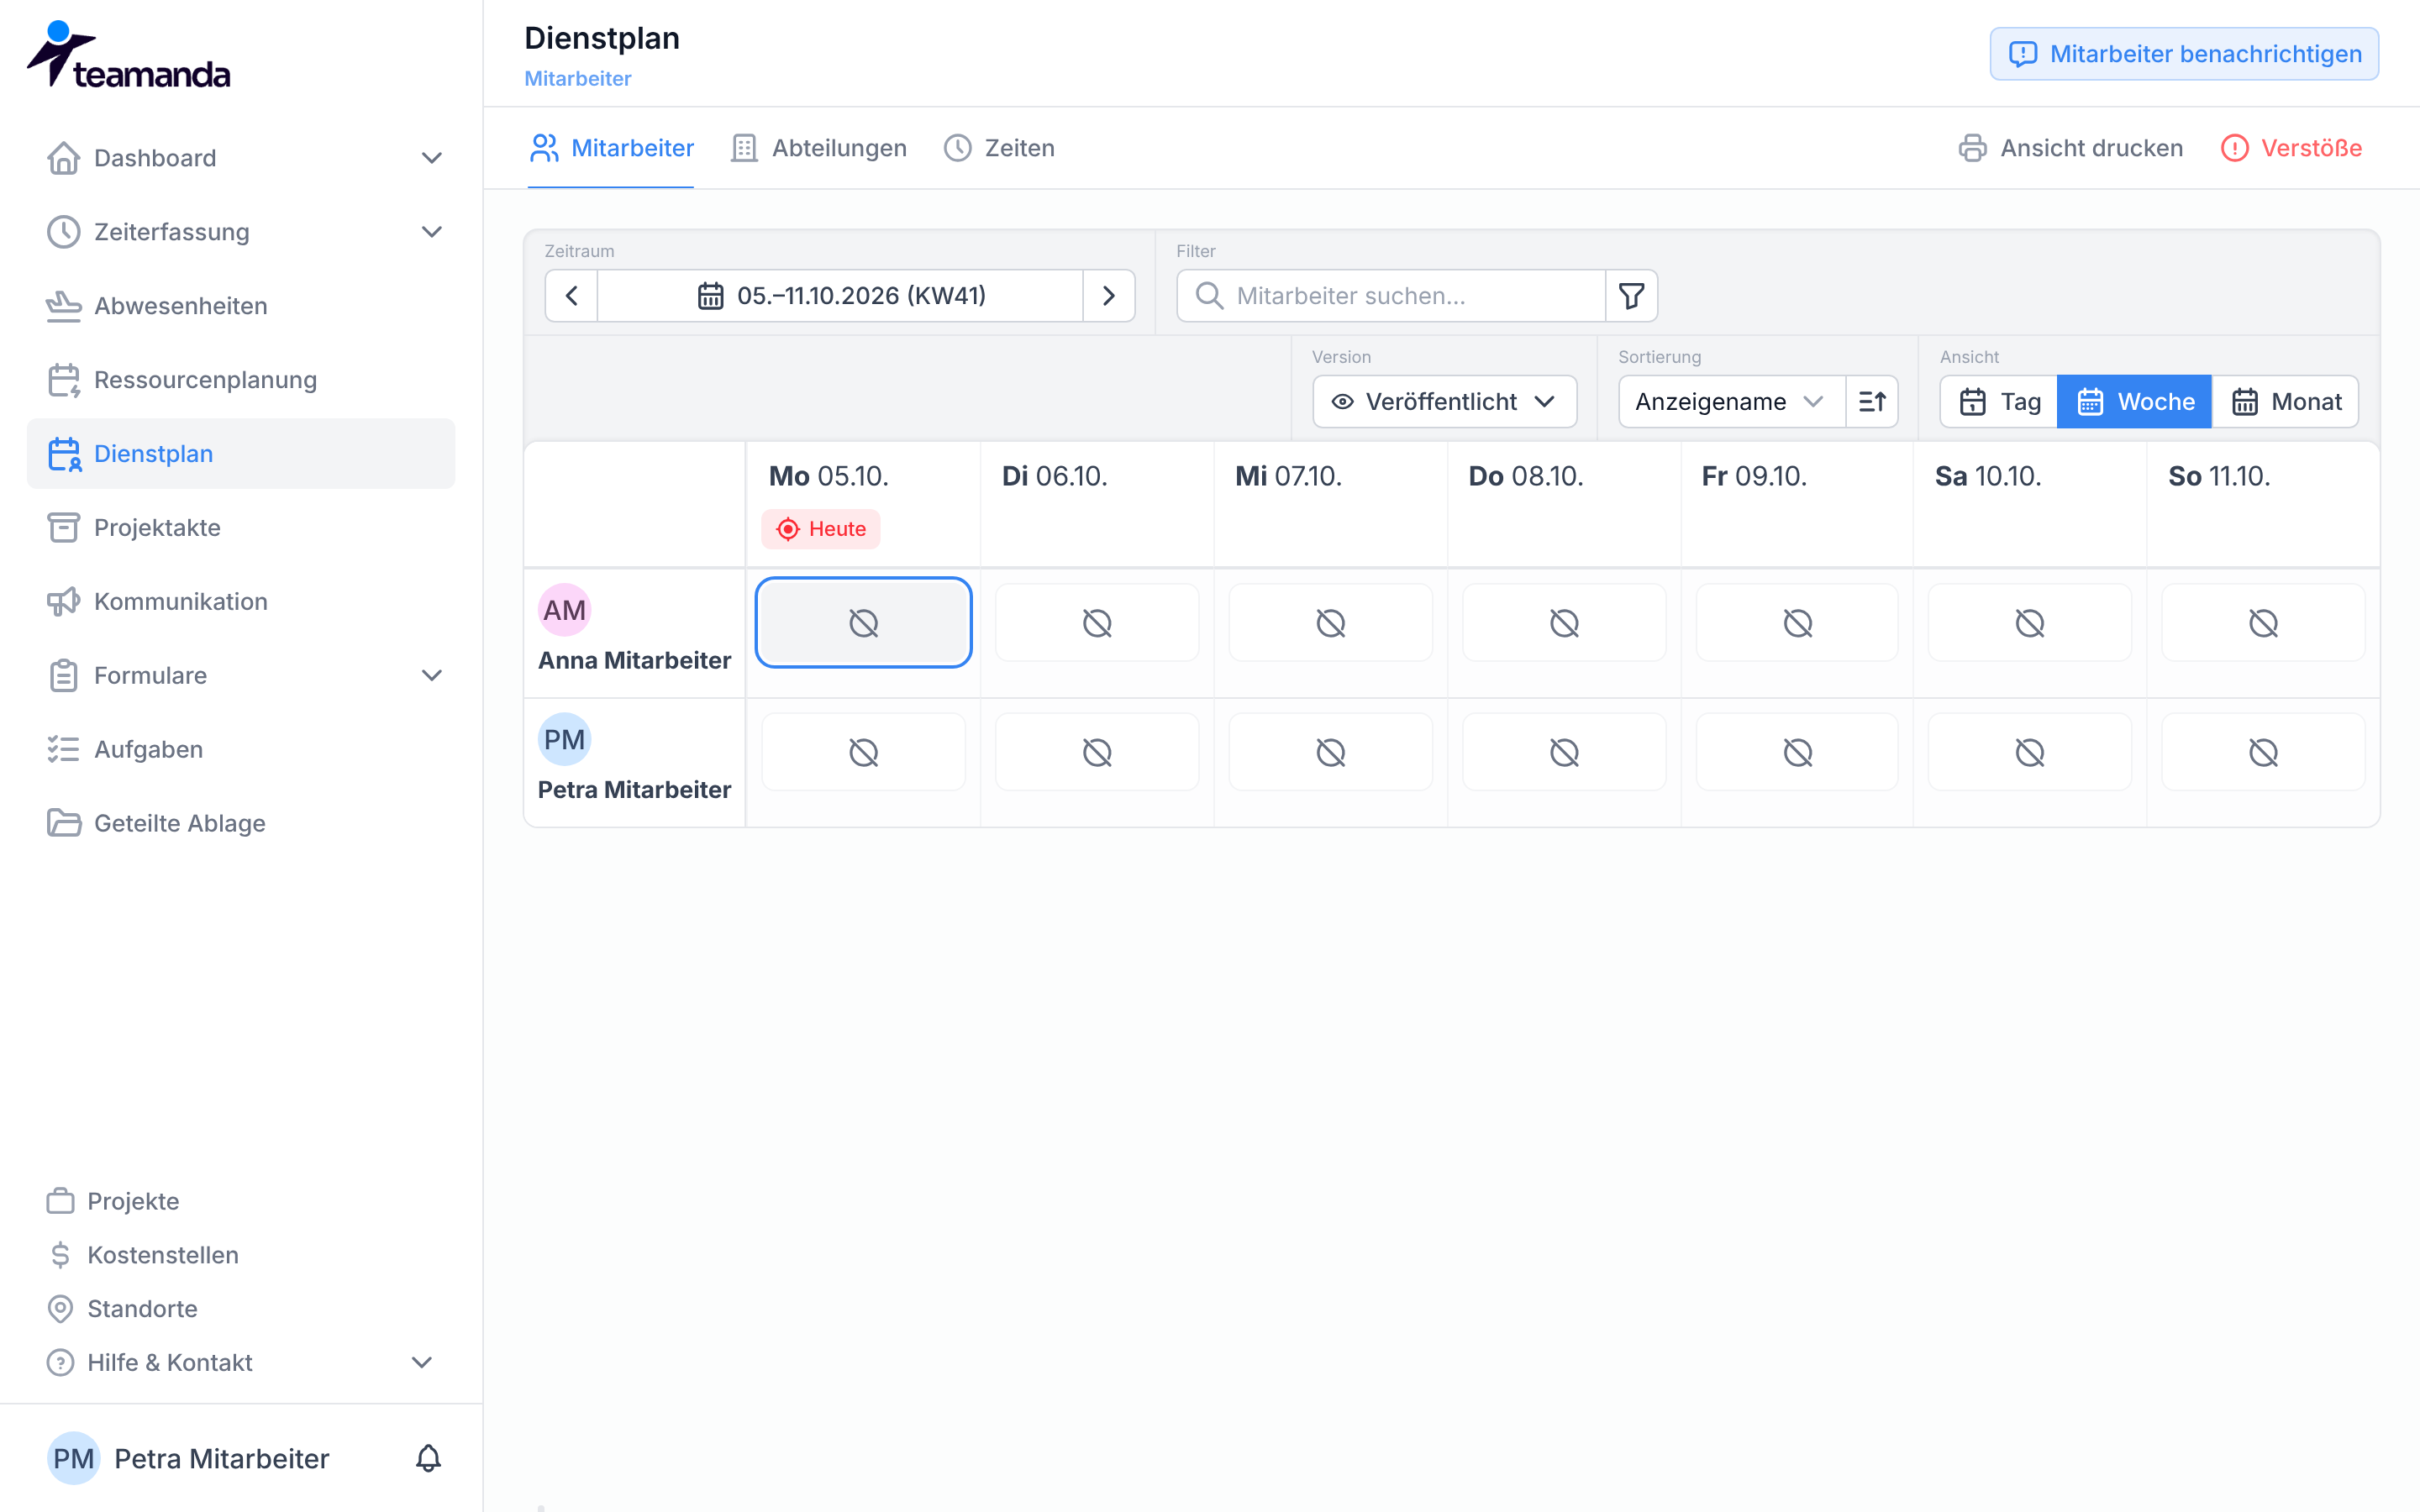
Task: Open Verstöße
Action: point(2290,148)
